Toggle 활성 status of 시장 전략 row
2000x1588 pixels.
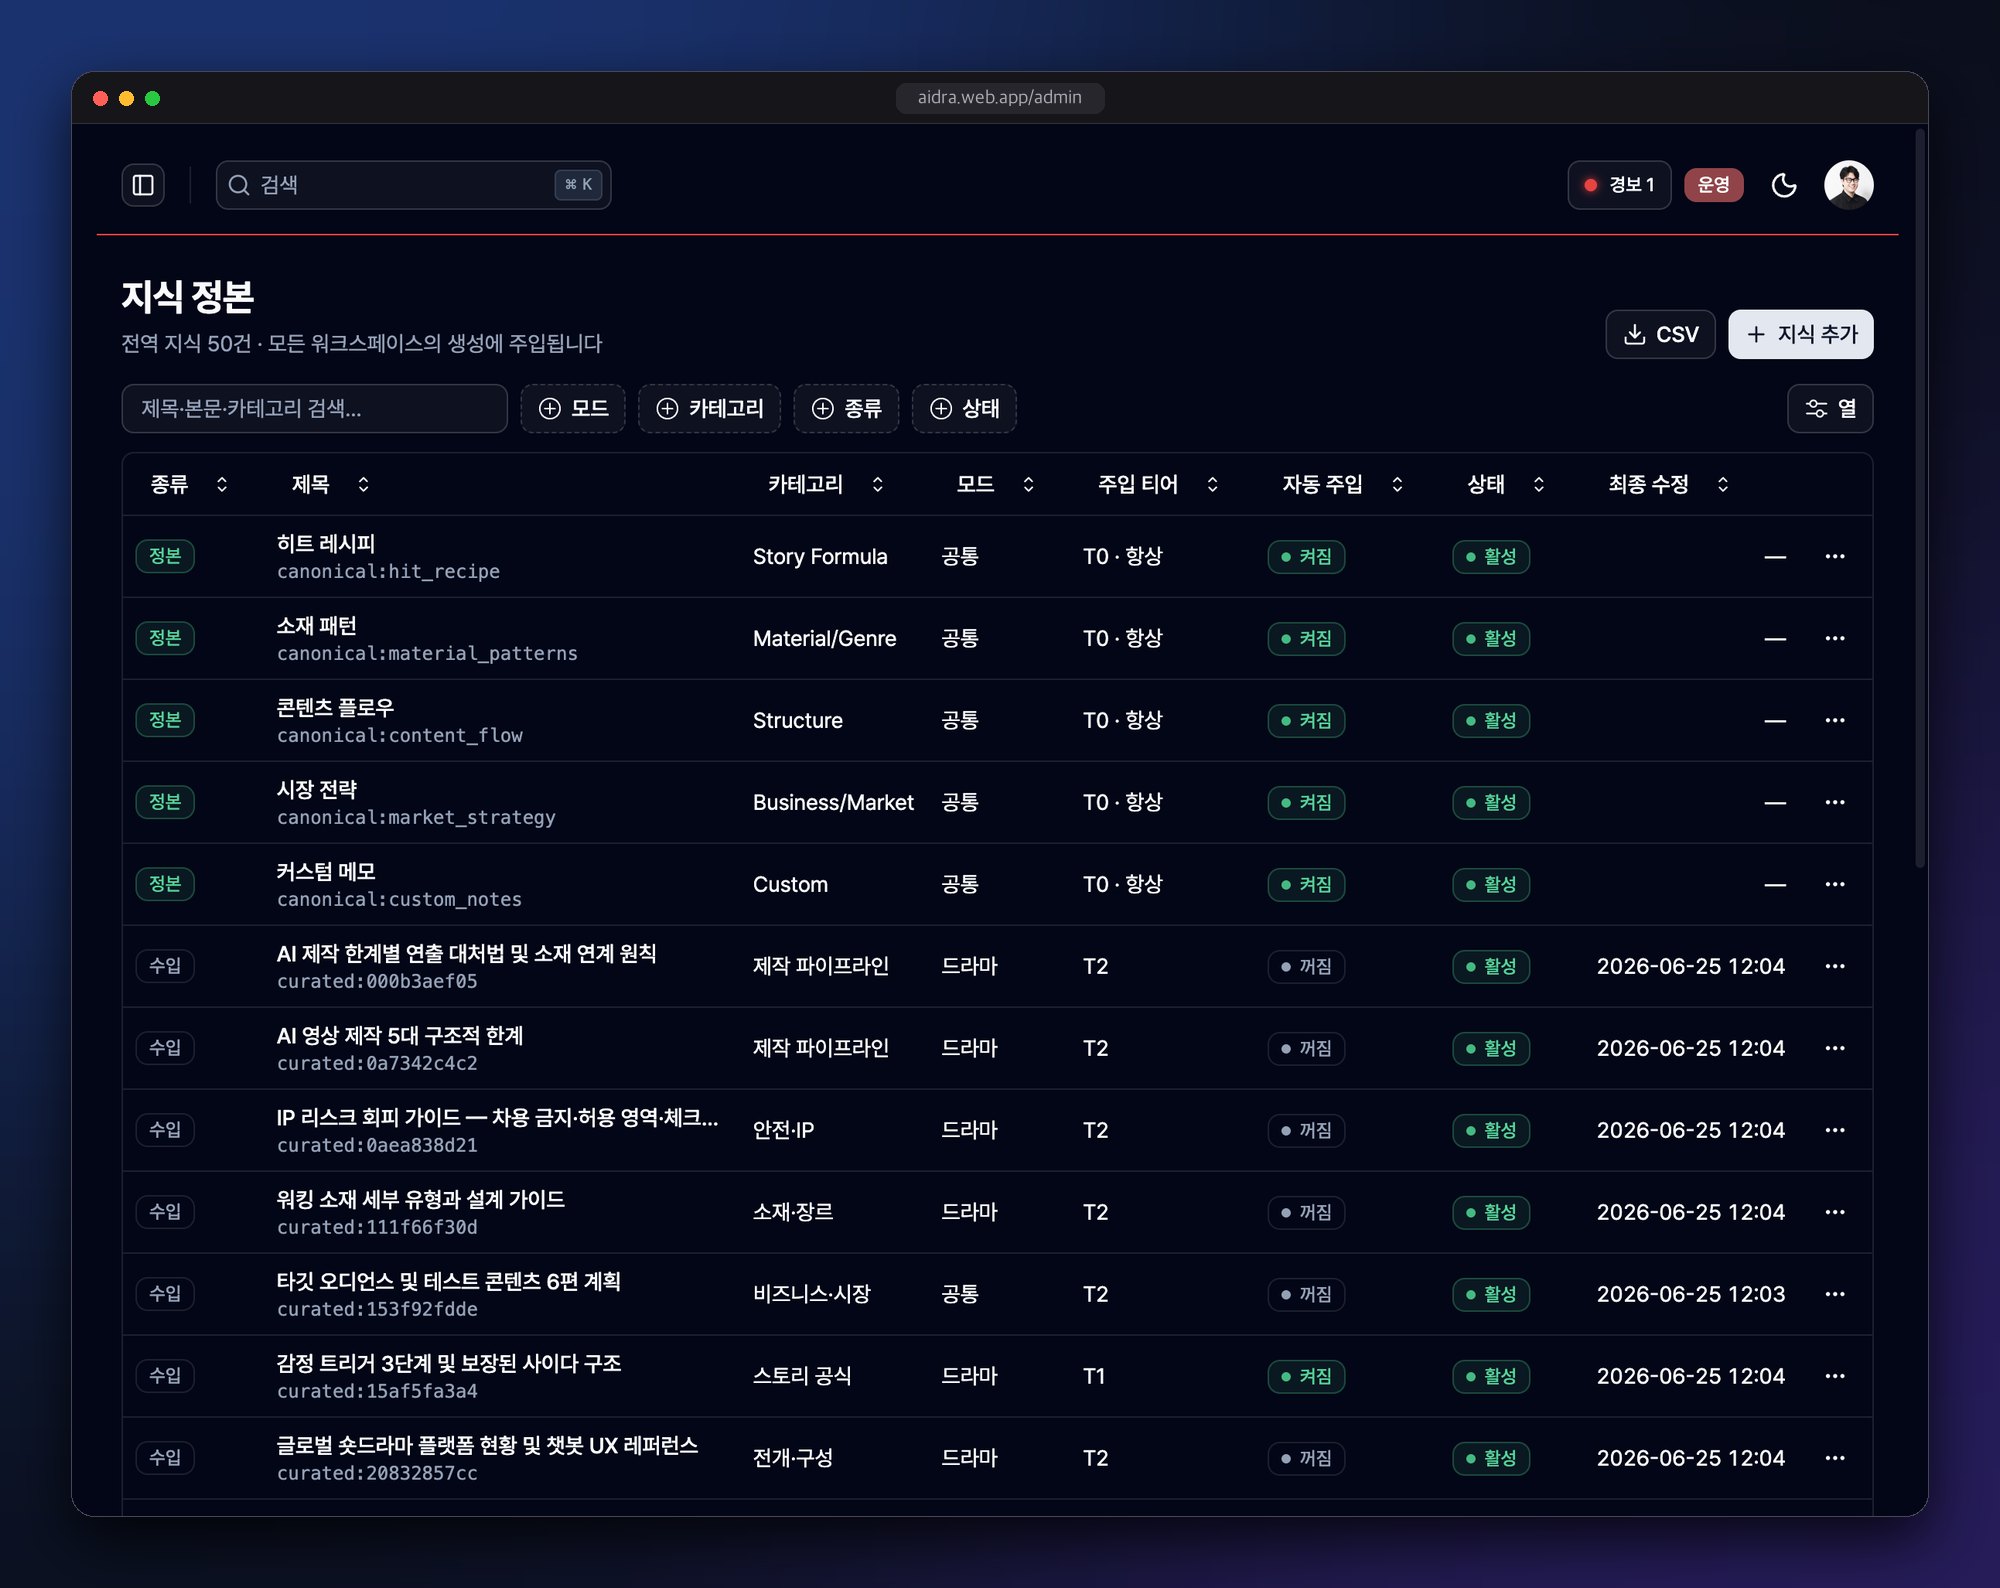(1491, 802)
